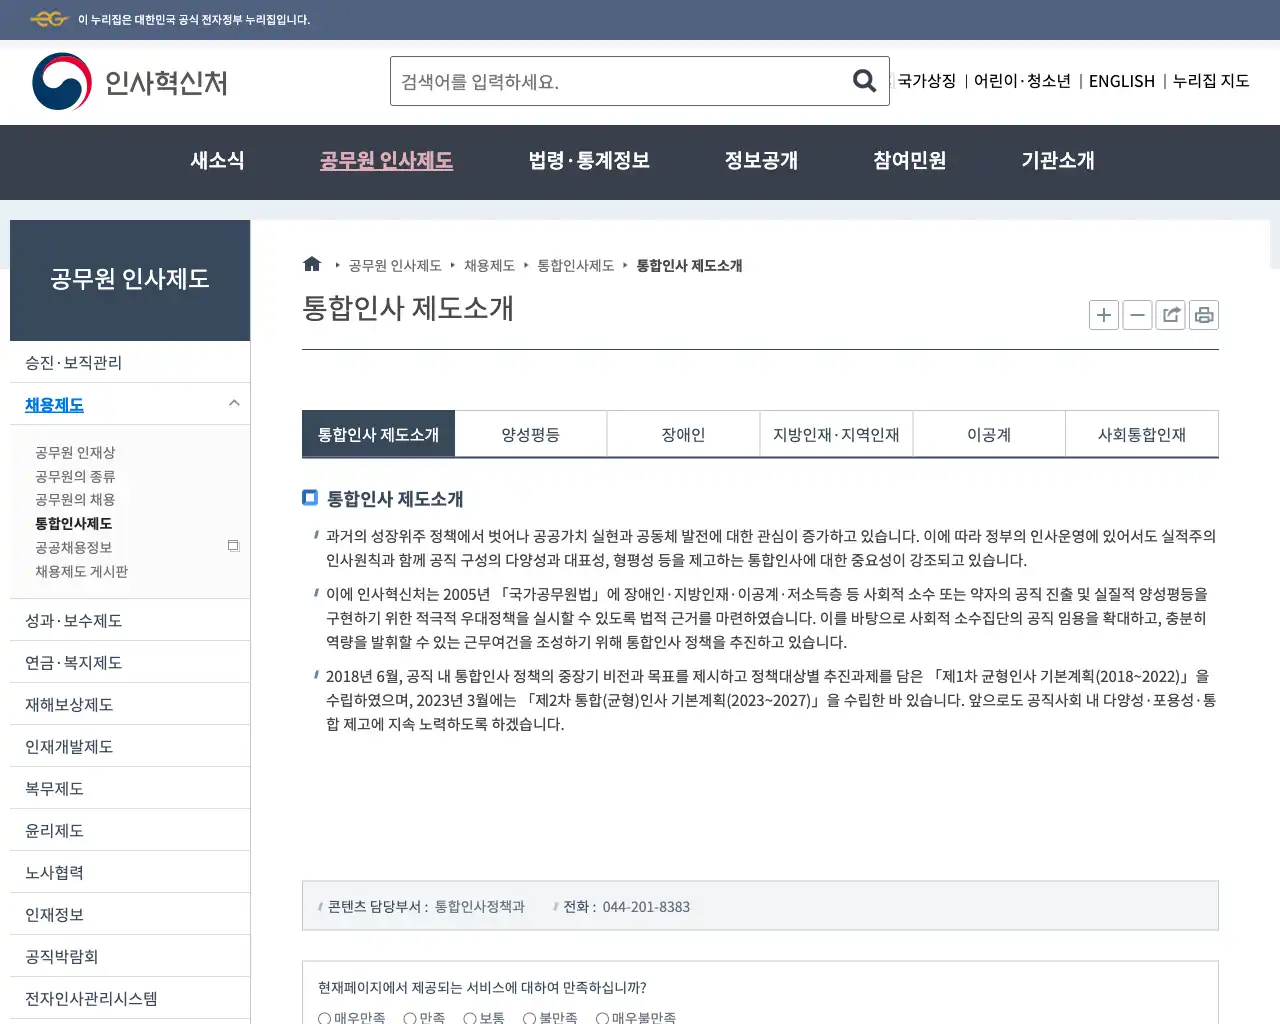Select the 보통 radio button
1280x1024 pixels.
pos(469,1018)
